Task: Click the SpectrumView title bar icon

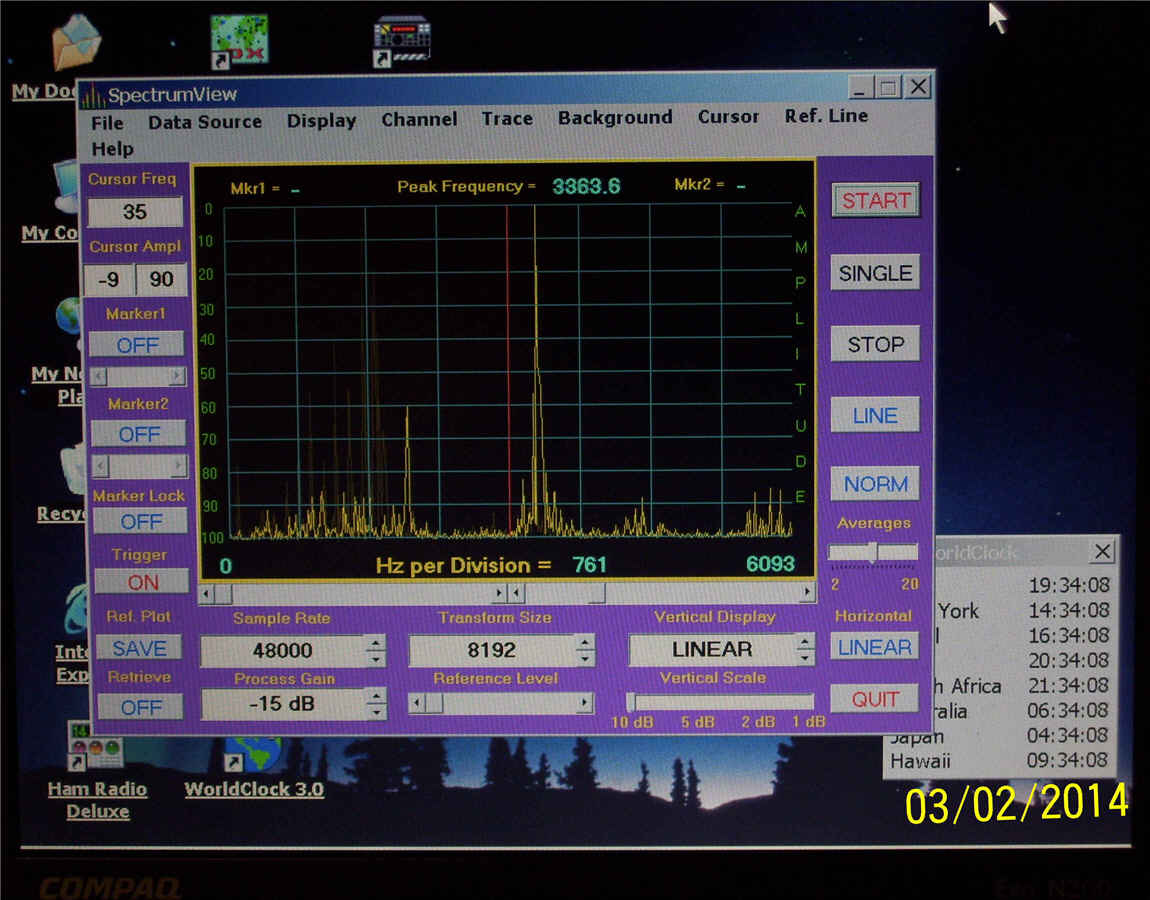Action: [x=93, y=95]
